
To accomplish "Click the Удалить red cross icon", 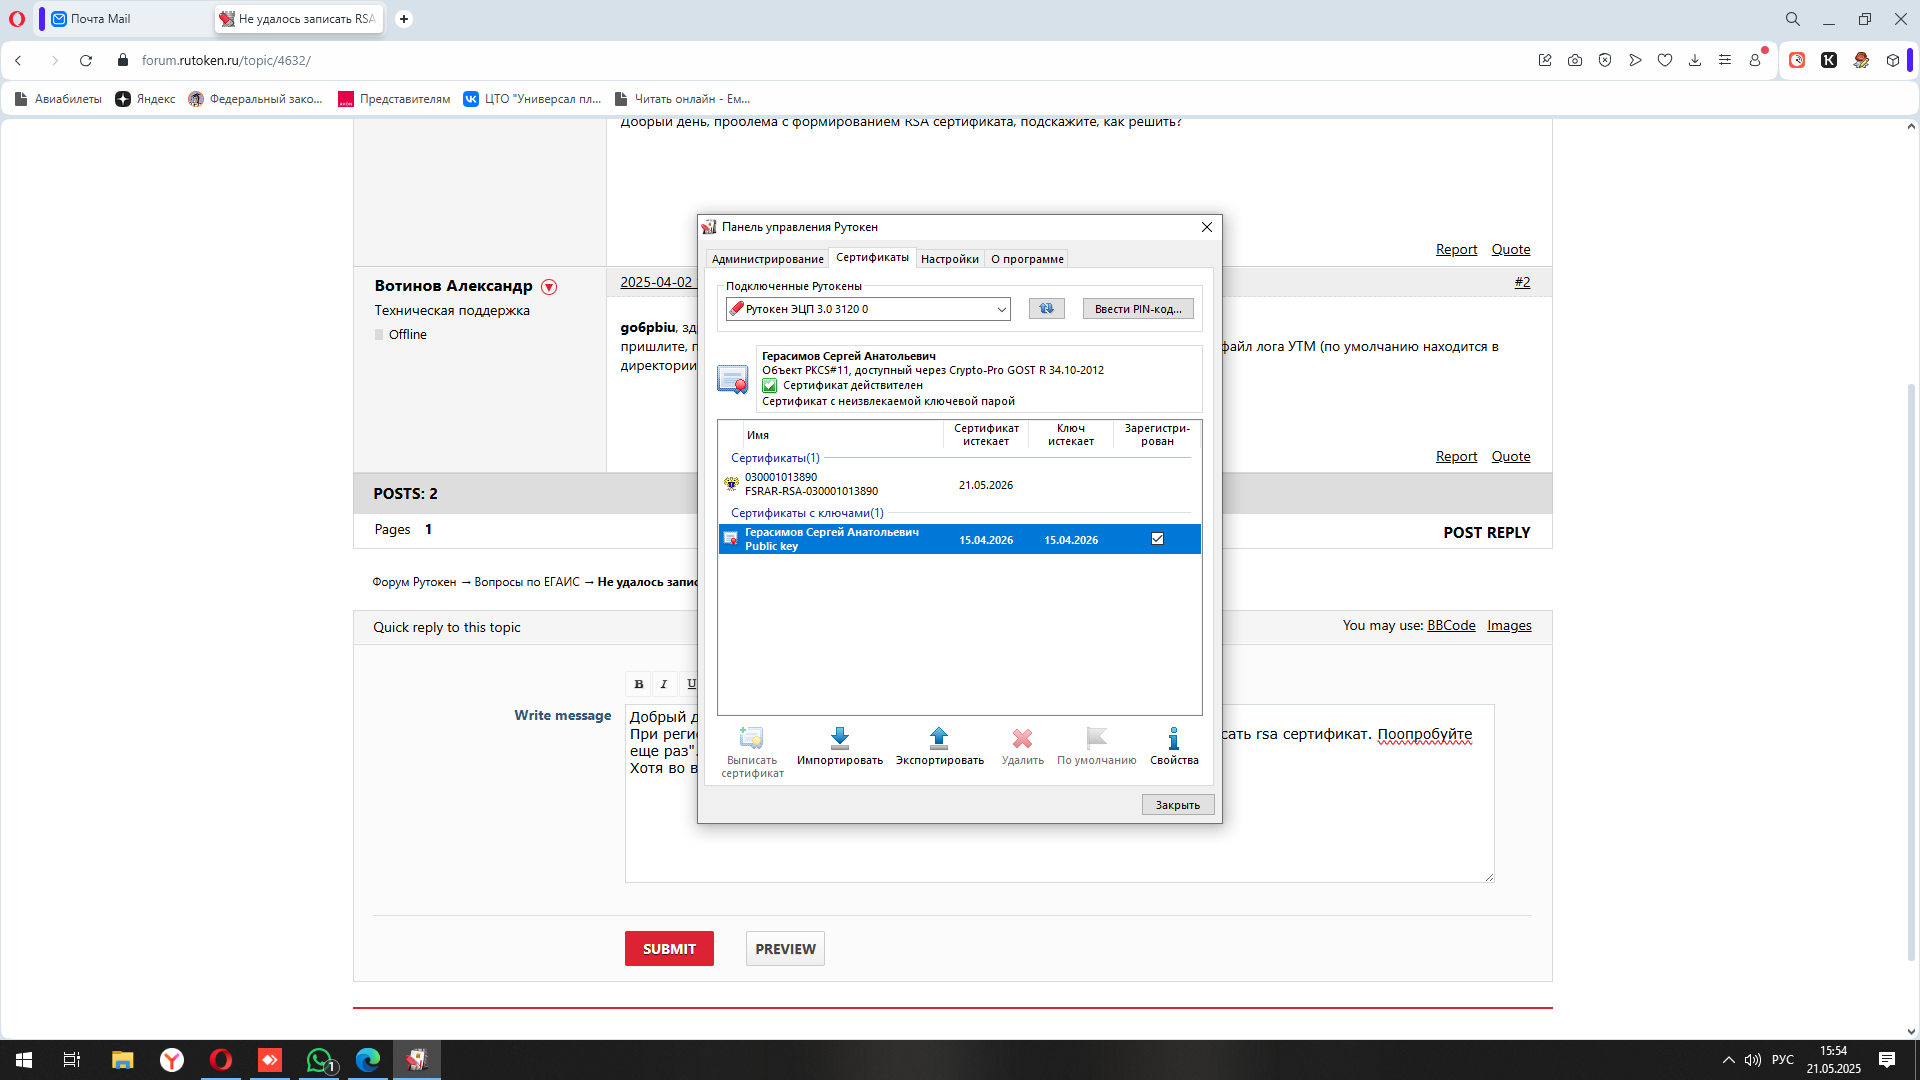I will click(1022, 738).
